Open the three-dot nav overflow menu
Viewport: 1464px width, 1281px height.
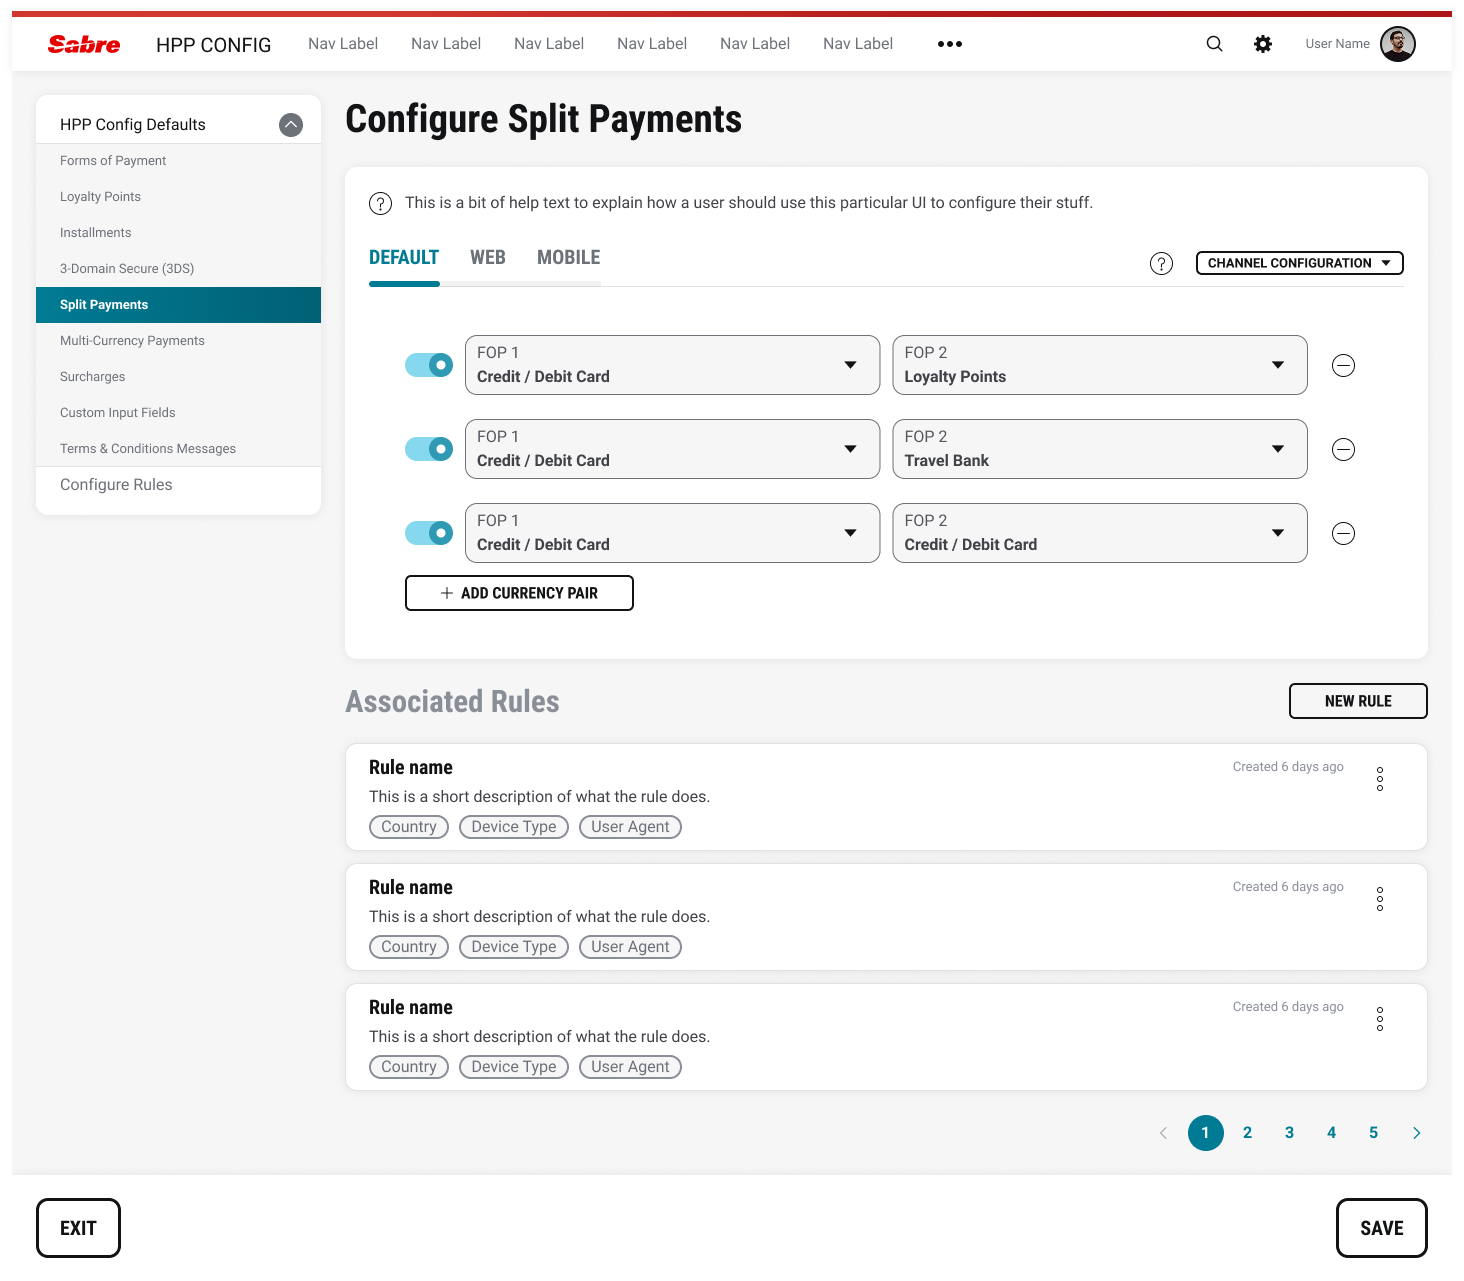tap(950, 44)
